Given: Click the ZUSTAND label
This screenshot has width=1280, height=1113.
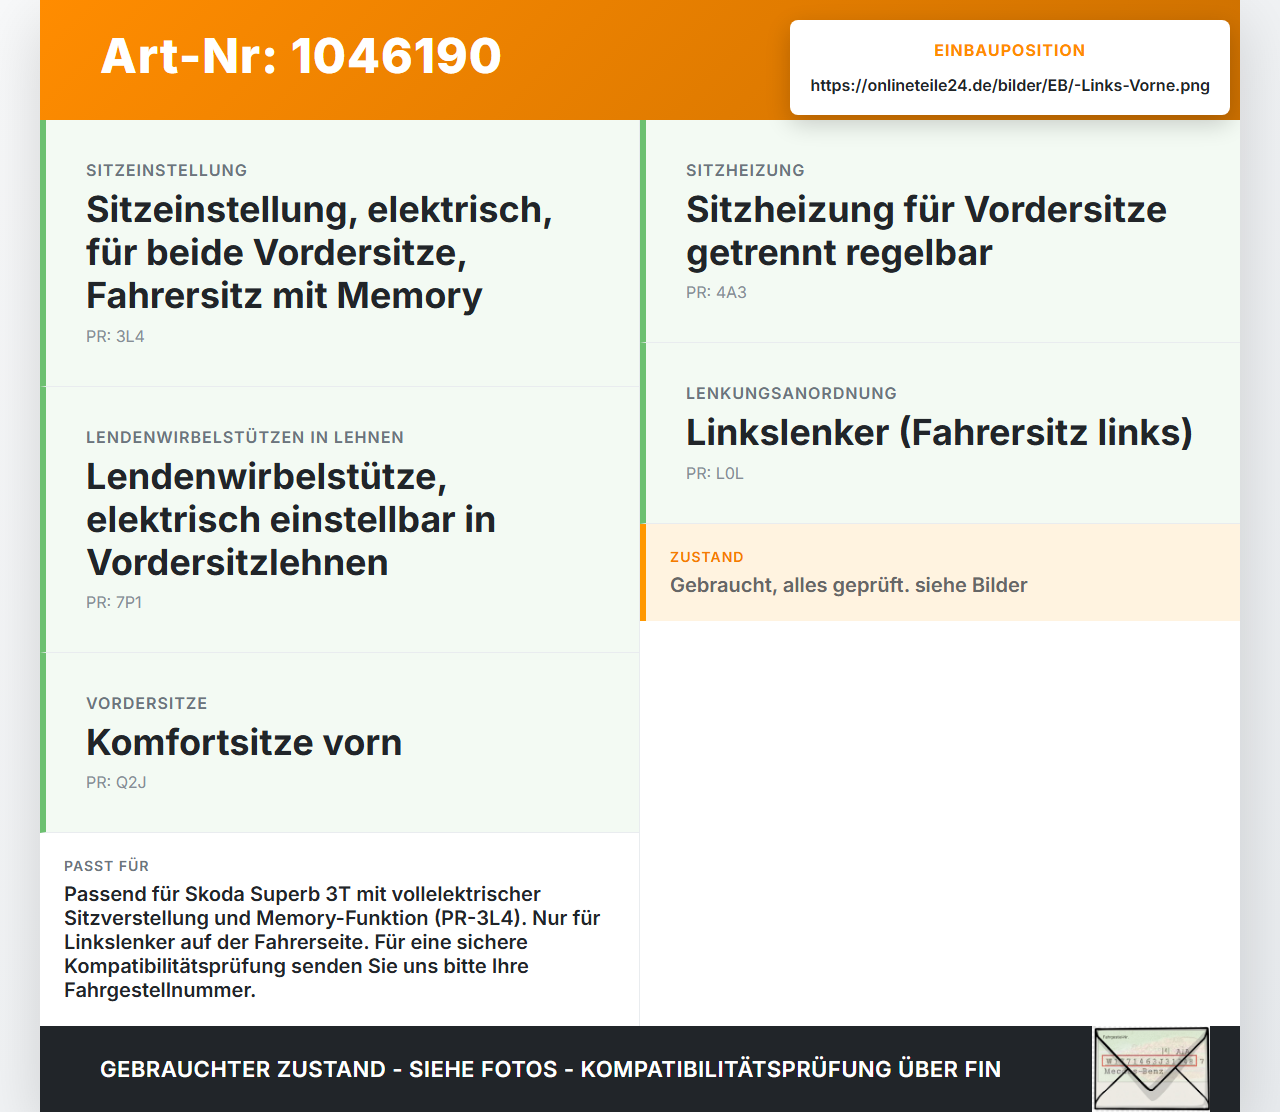Looking at the screenshot, I should pyautogui.click(x=707, y=557).
